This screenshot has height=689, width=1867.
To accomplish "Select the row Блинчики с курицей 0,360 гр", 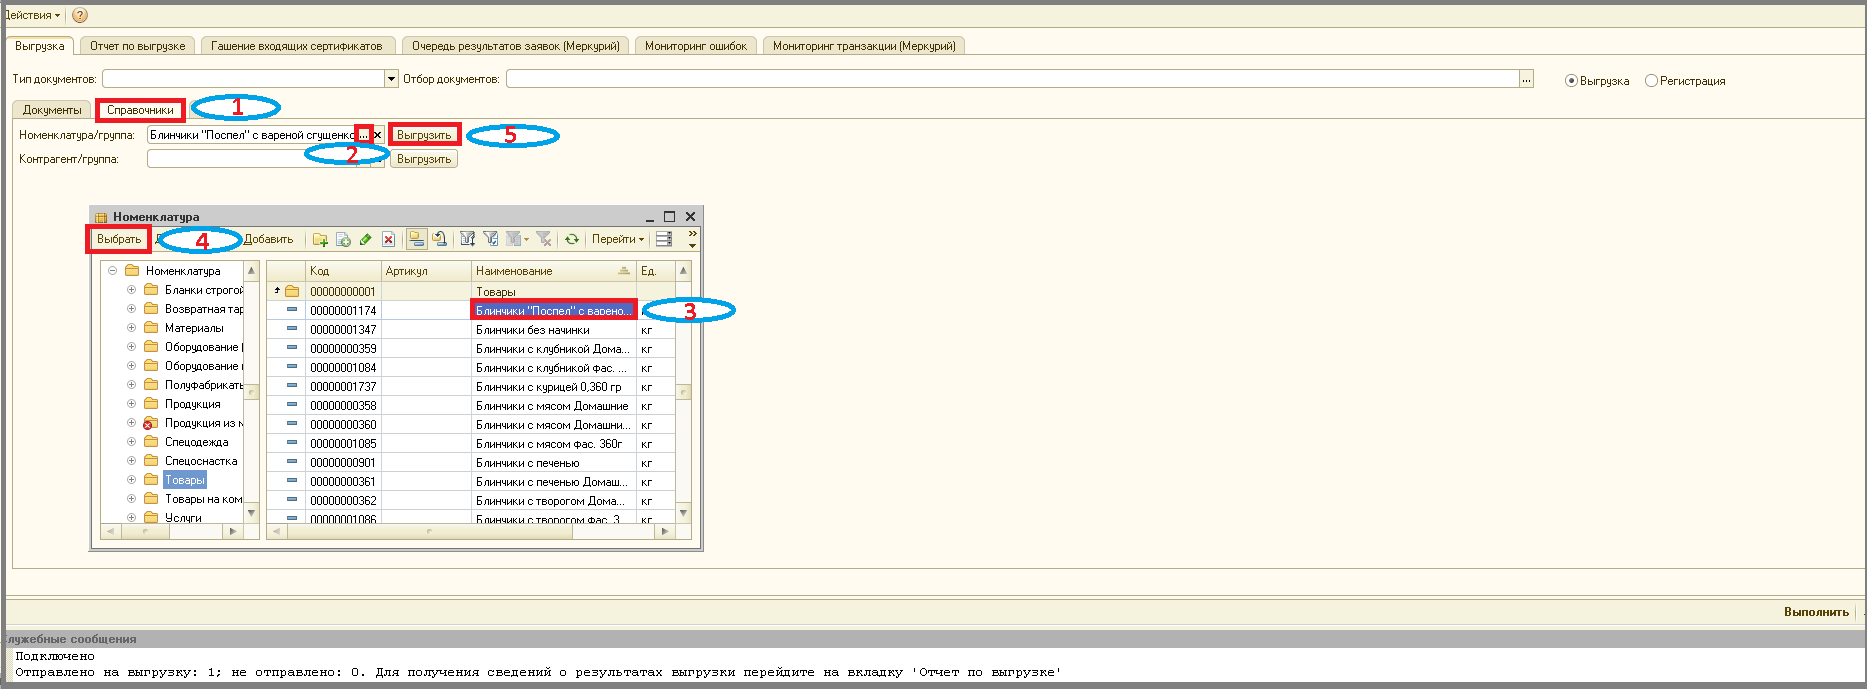I will click(x=471, y=386).
